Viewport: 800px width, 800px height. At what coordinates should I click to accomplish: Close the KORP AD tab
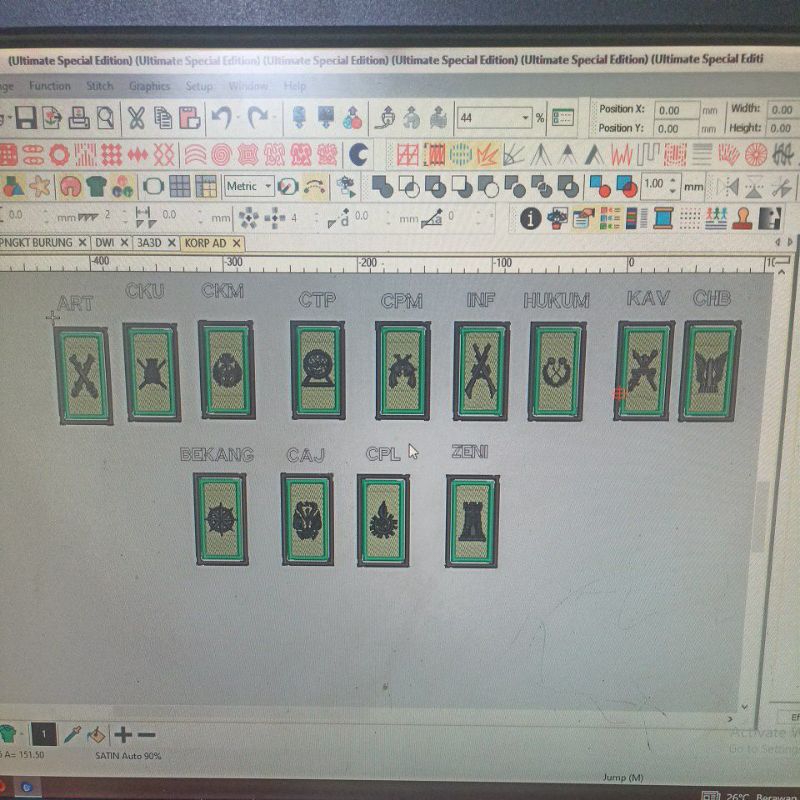pos(237,243)
